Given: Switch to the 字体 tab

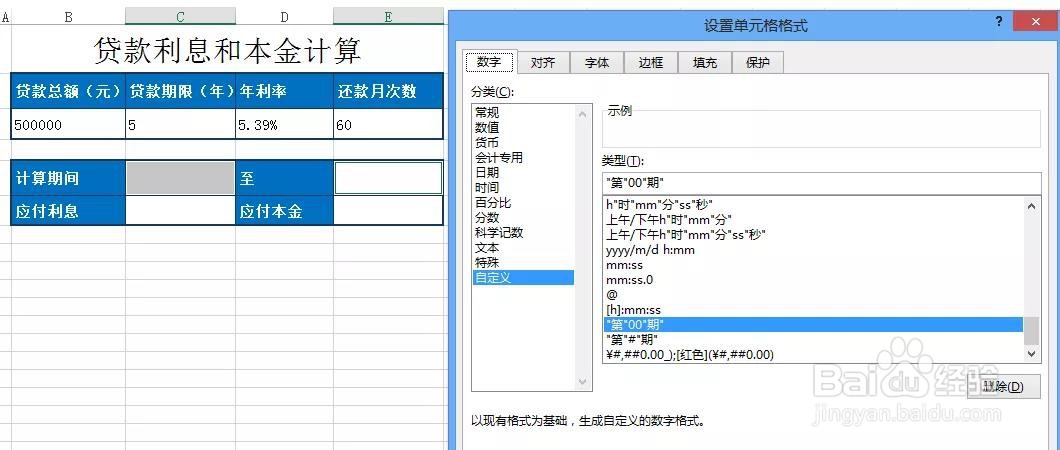Looking at the screenshot, I should (597, 63).
